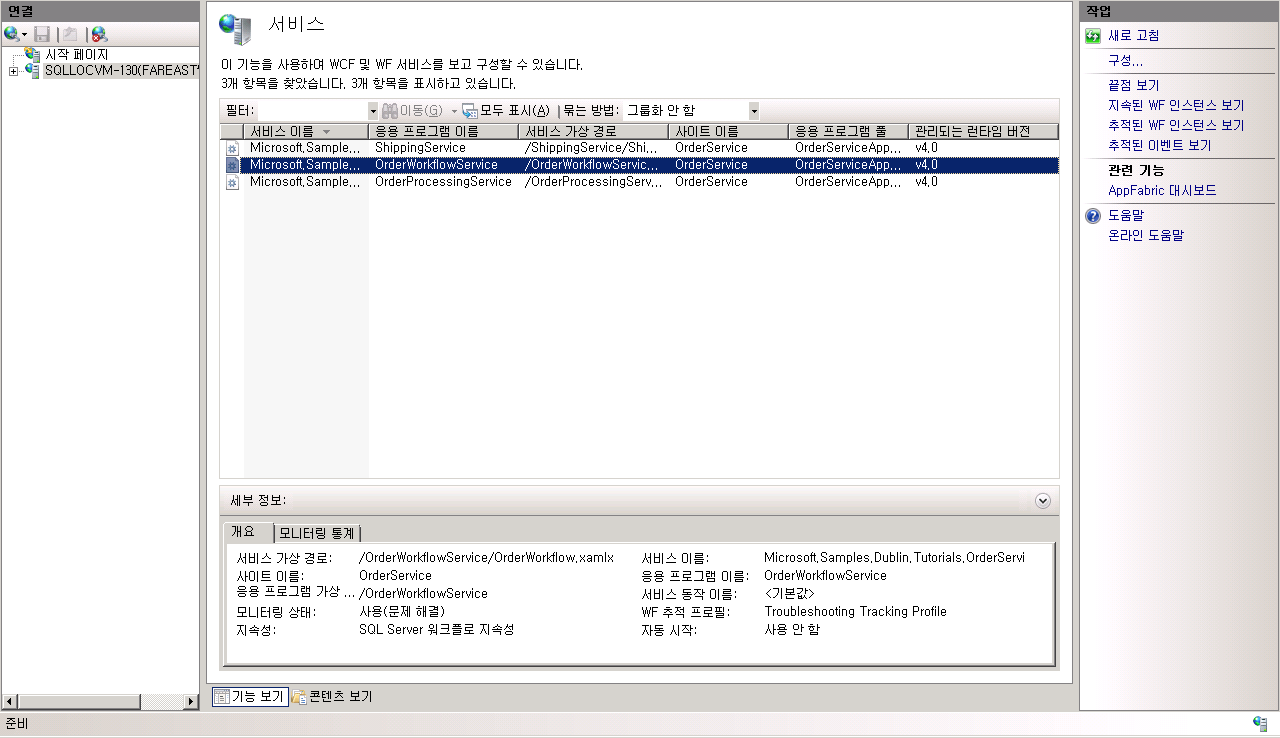Image resolution: width=1280 pixels, height=738 pixels.
Task: Click left arrow of connections horizontal scrollbar
Action: coord(10,703)
